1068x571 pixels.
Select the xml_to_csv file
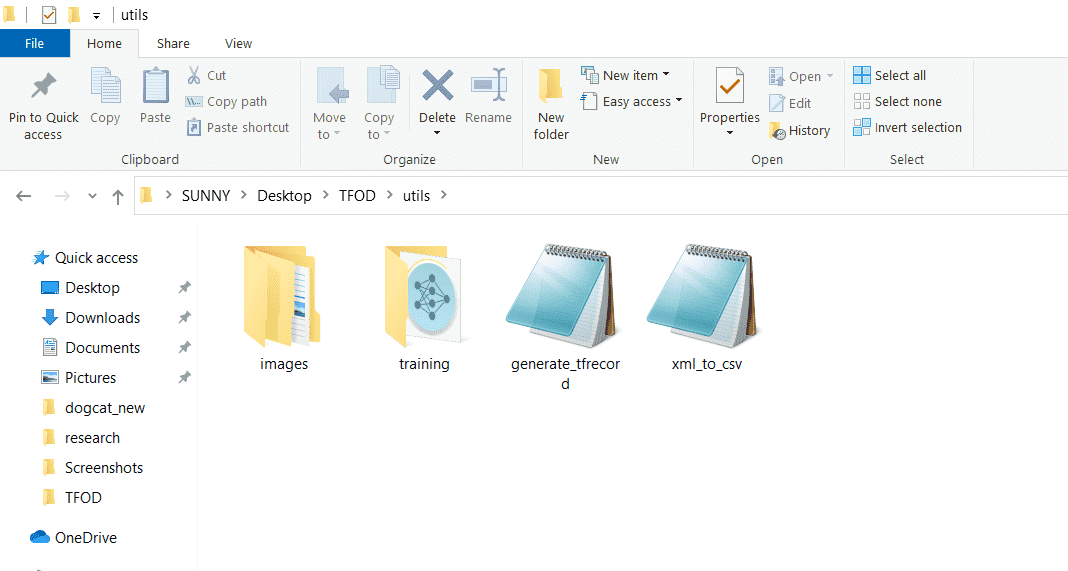point(706,309)
